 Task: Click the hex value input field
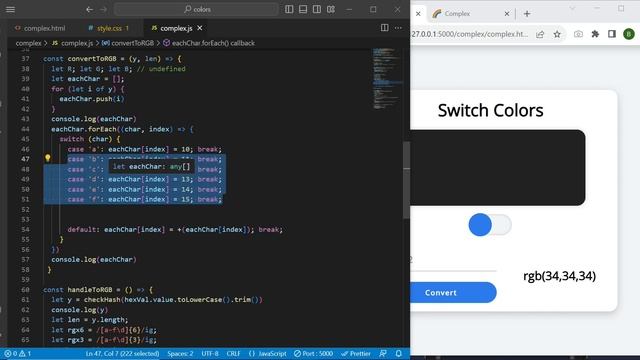(x=453, y=260)
